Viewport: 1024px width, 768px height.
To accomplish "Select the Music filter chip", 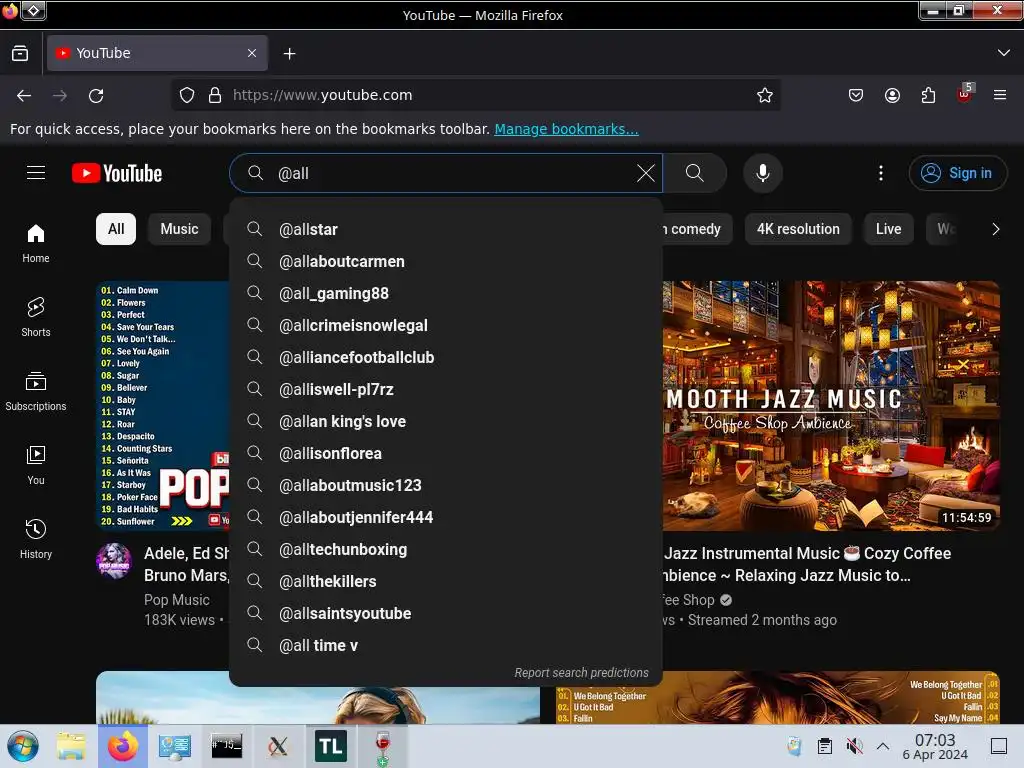I will point(179,229).
